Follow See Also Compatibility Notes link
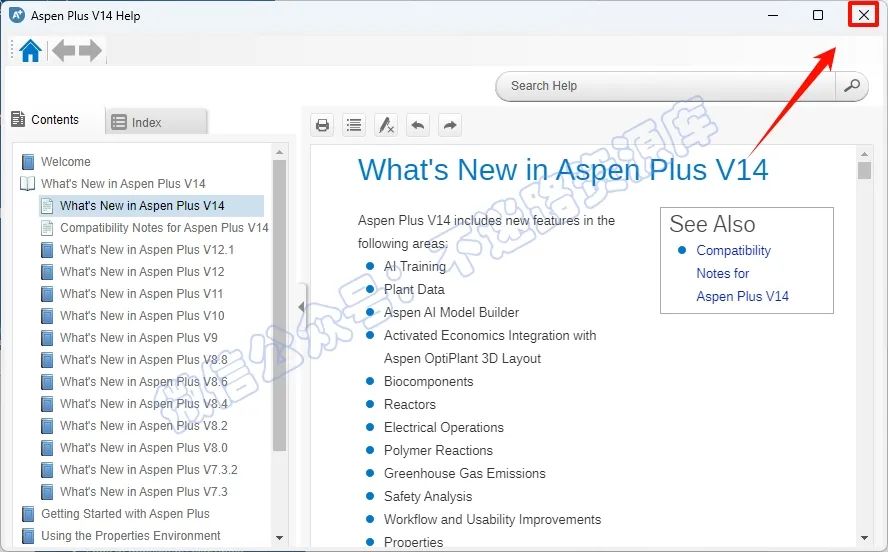 (742, 273)
